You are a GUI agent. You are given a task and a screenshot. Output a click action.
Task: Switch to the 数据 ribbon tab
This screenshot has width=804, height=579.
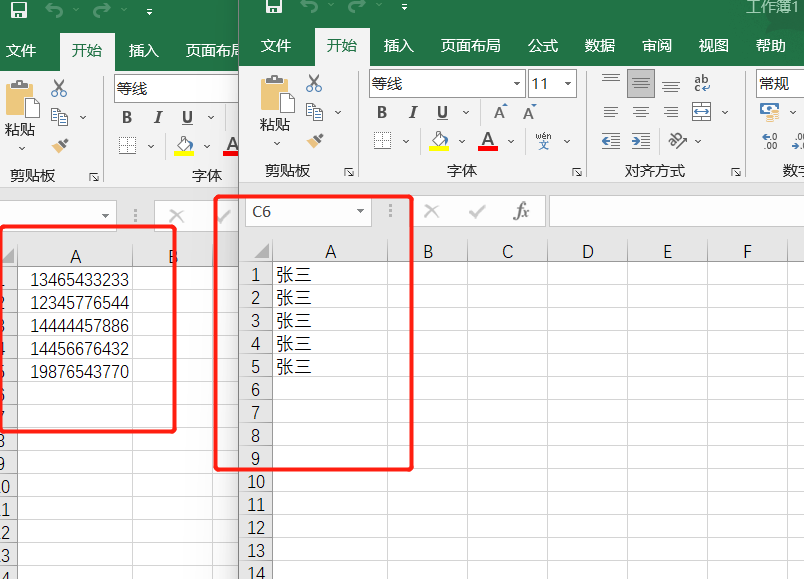(x=599, y=45)
